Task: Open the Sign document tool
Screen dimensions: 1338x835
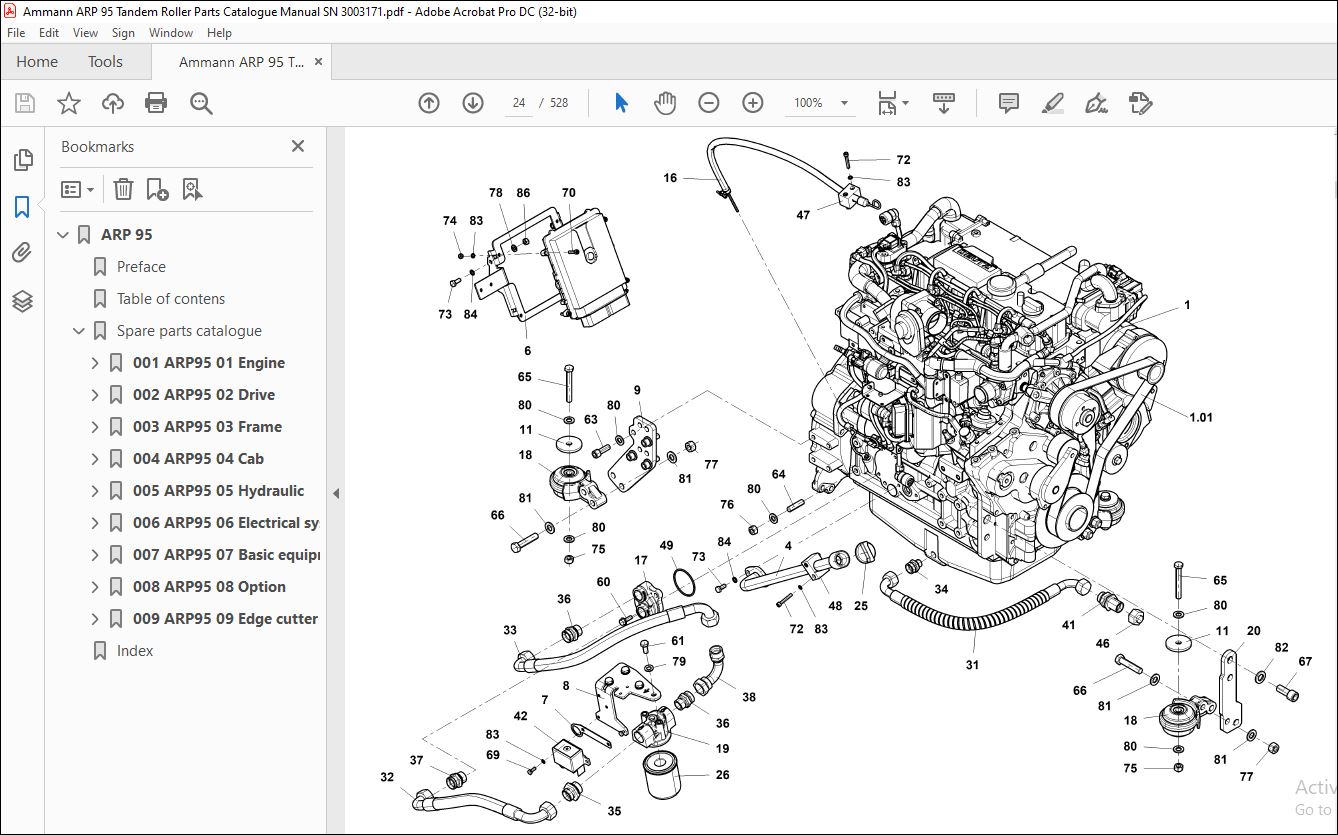Action: [x=1096, y=103]
